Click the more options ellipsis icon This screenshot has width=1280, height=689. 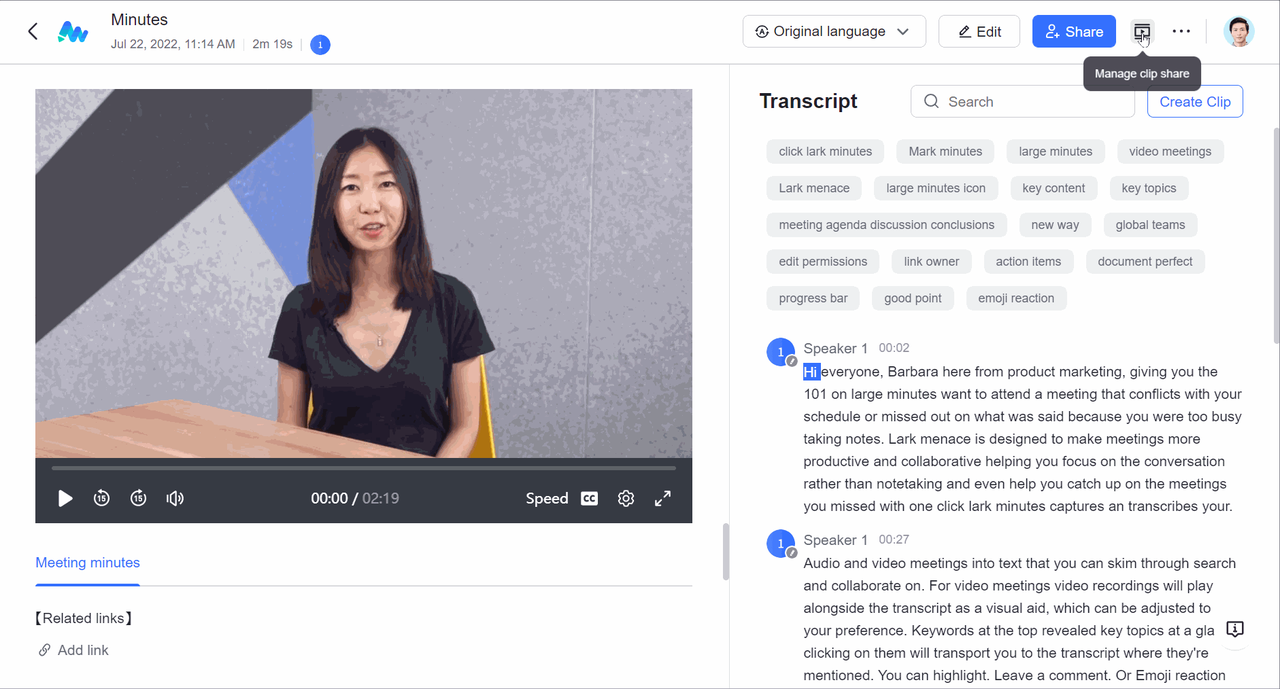[x=1181, y=31]
